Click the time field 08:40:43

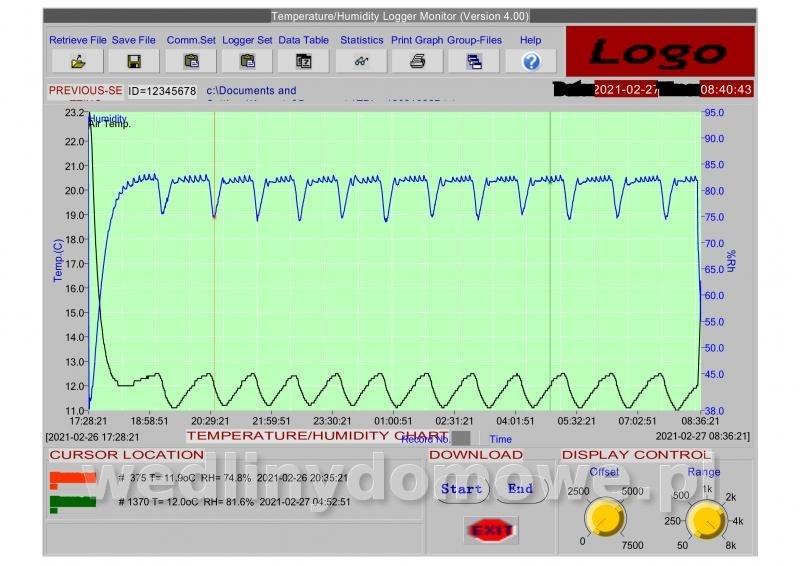pos(726,90)
